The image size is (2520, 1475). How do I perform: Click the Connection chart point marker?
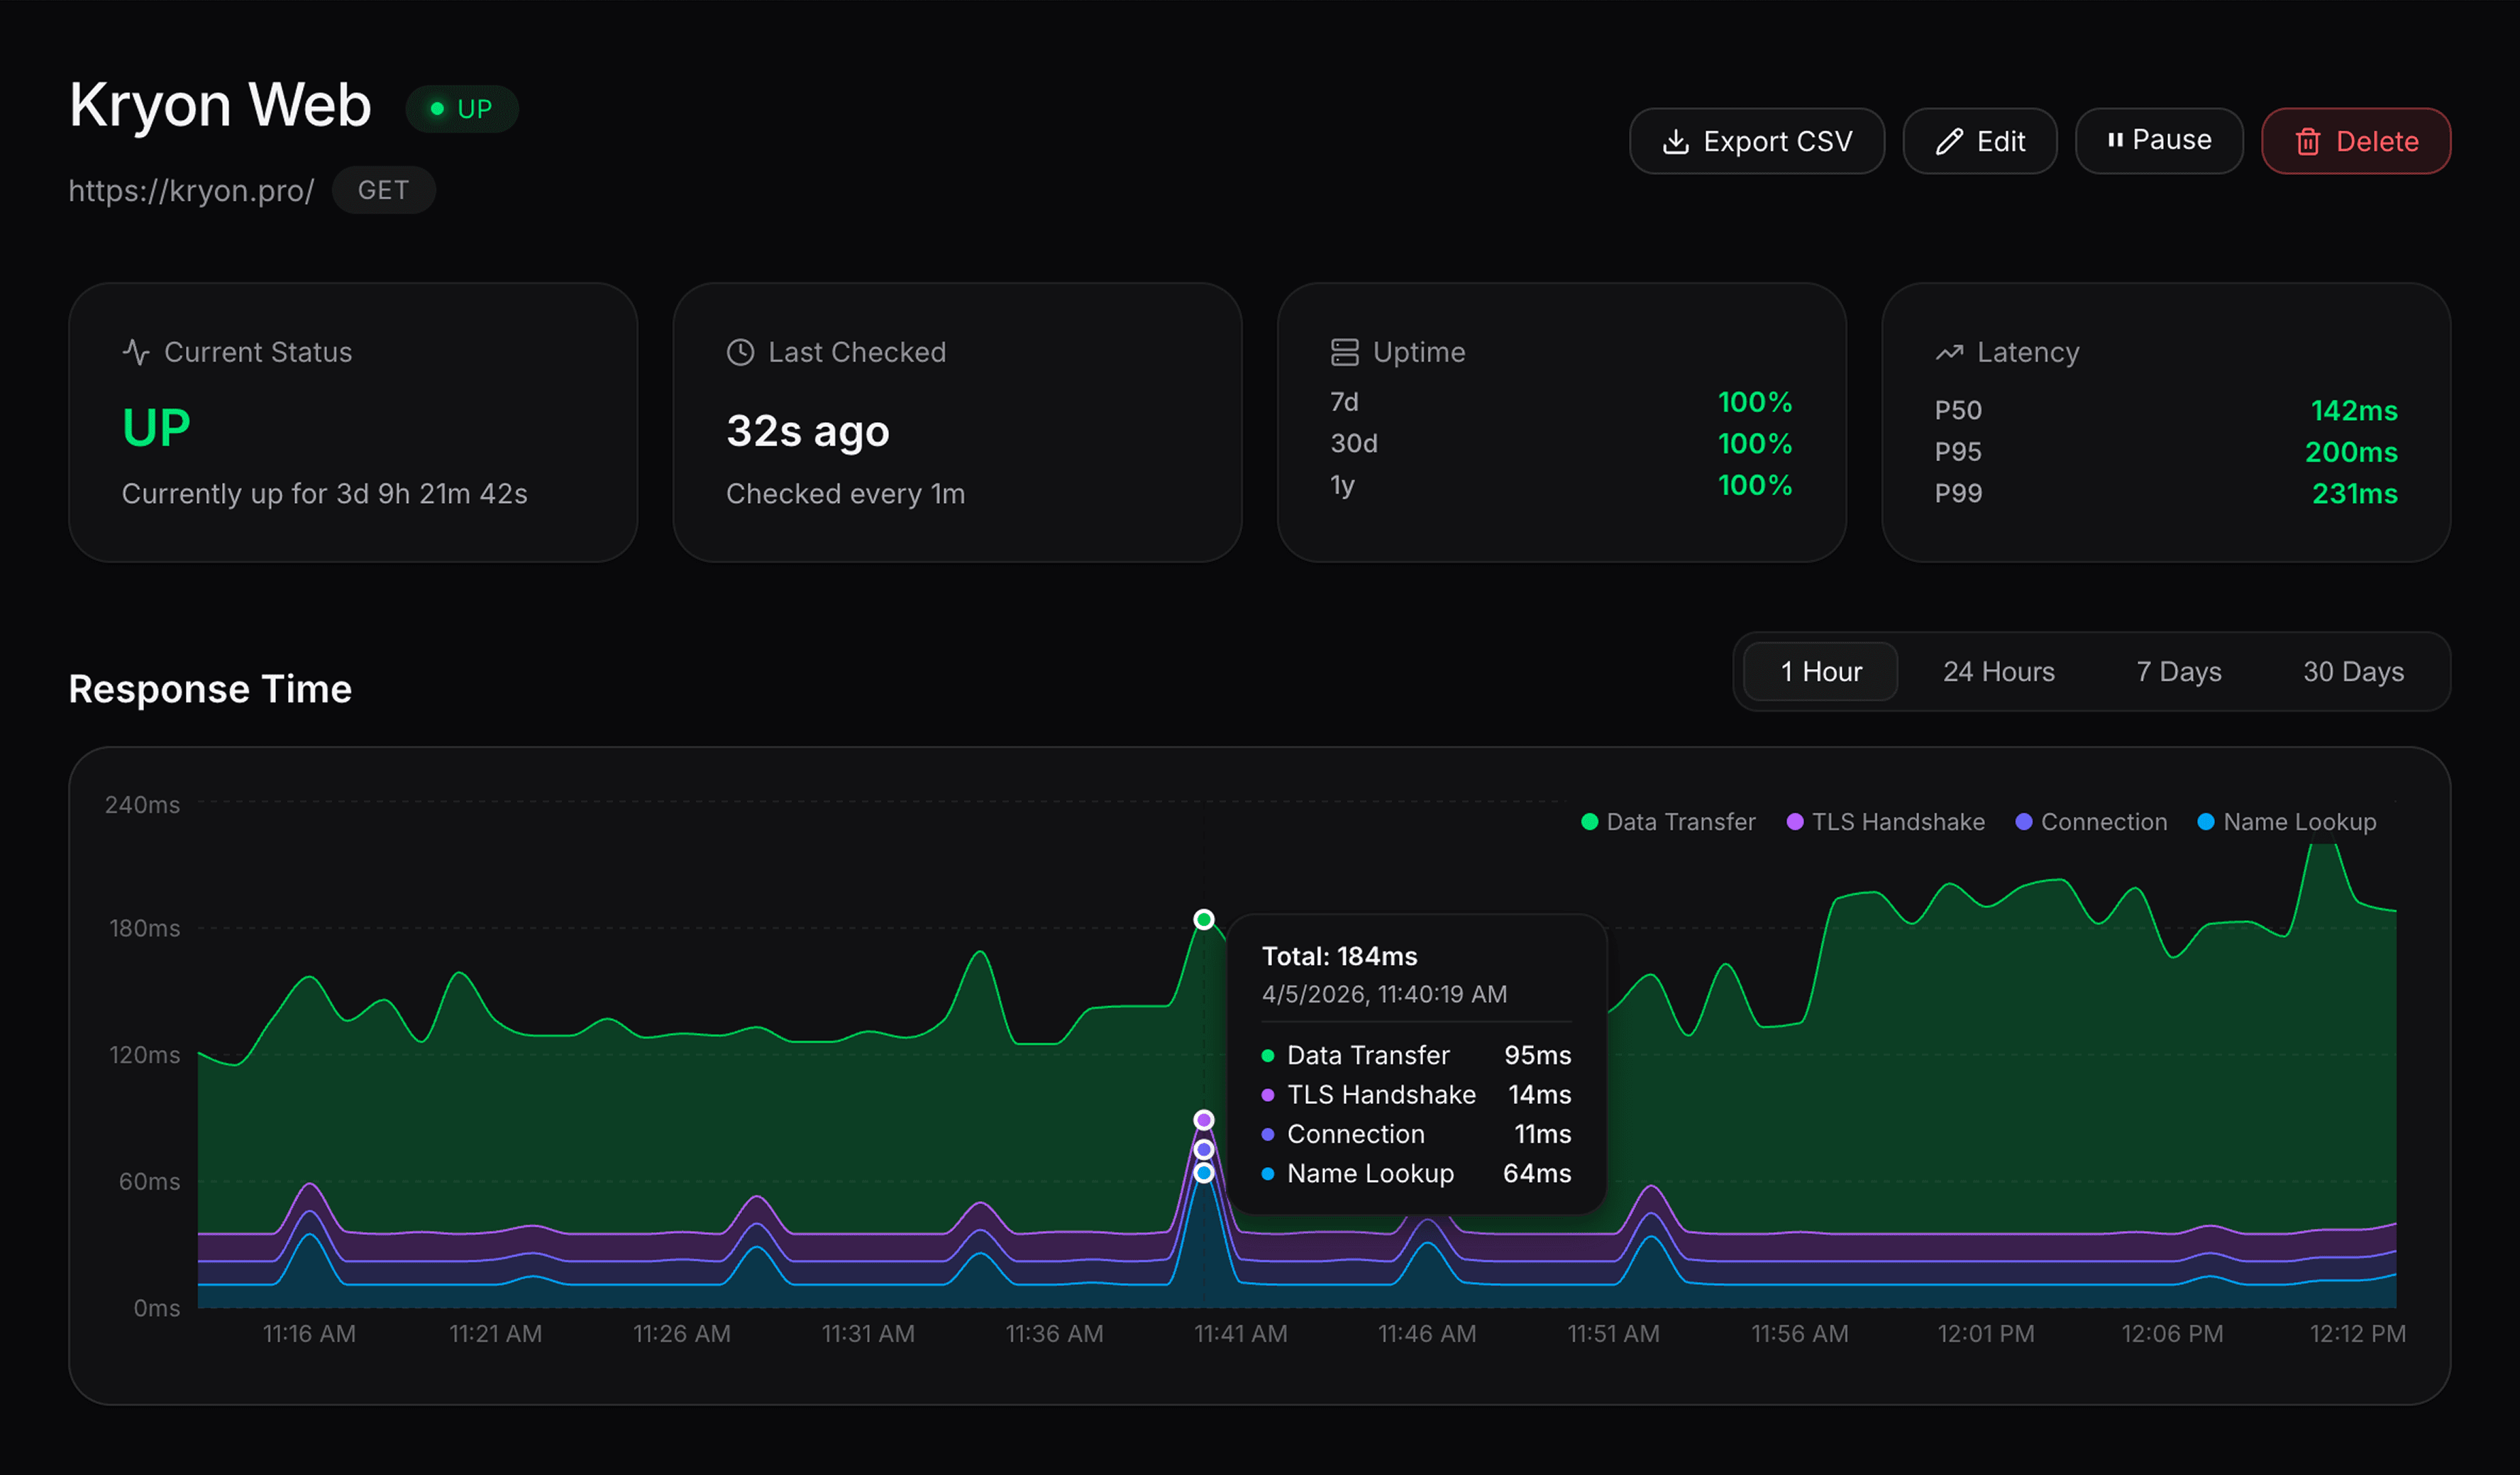[1204, 1149]
